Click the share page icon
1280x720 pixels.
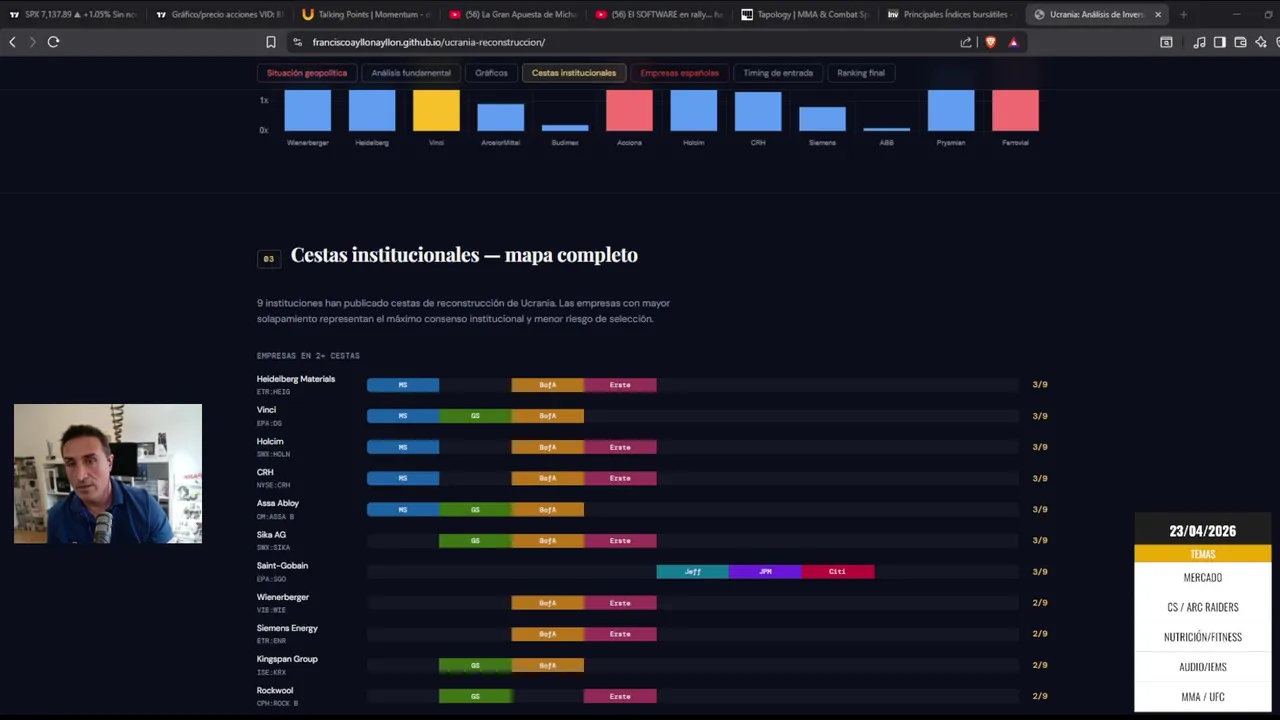966,42
